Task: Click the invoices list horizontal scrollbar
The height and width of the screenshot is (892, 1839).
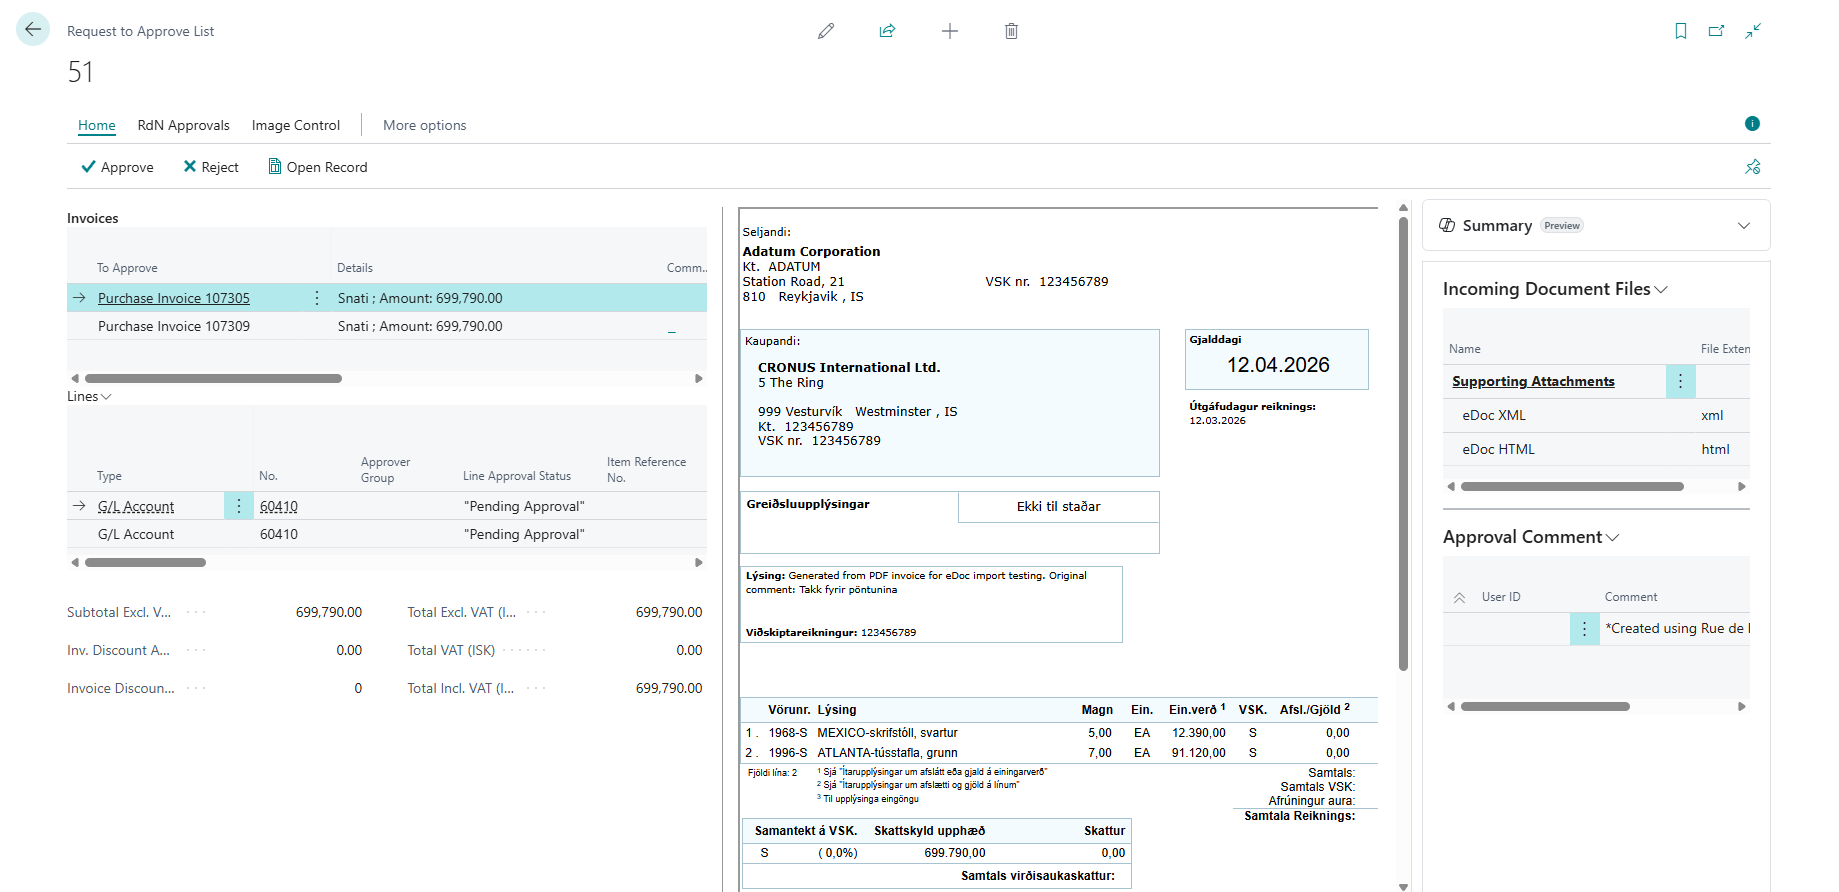Action: point(213,379)
